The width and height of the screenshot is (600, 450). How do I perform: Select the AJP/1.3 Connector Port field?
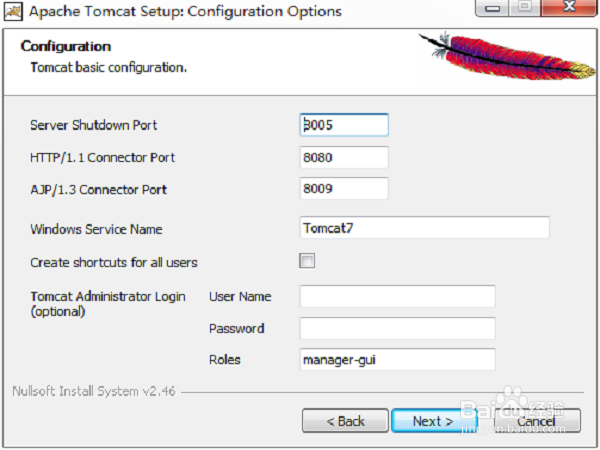pos(344,189)
